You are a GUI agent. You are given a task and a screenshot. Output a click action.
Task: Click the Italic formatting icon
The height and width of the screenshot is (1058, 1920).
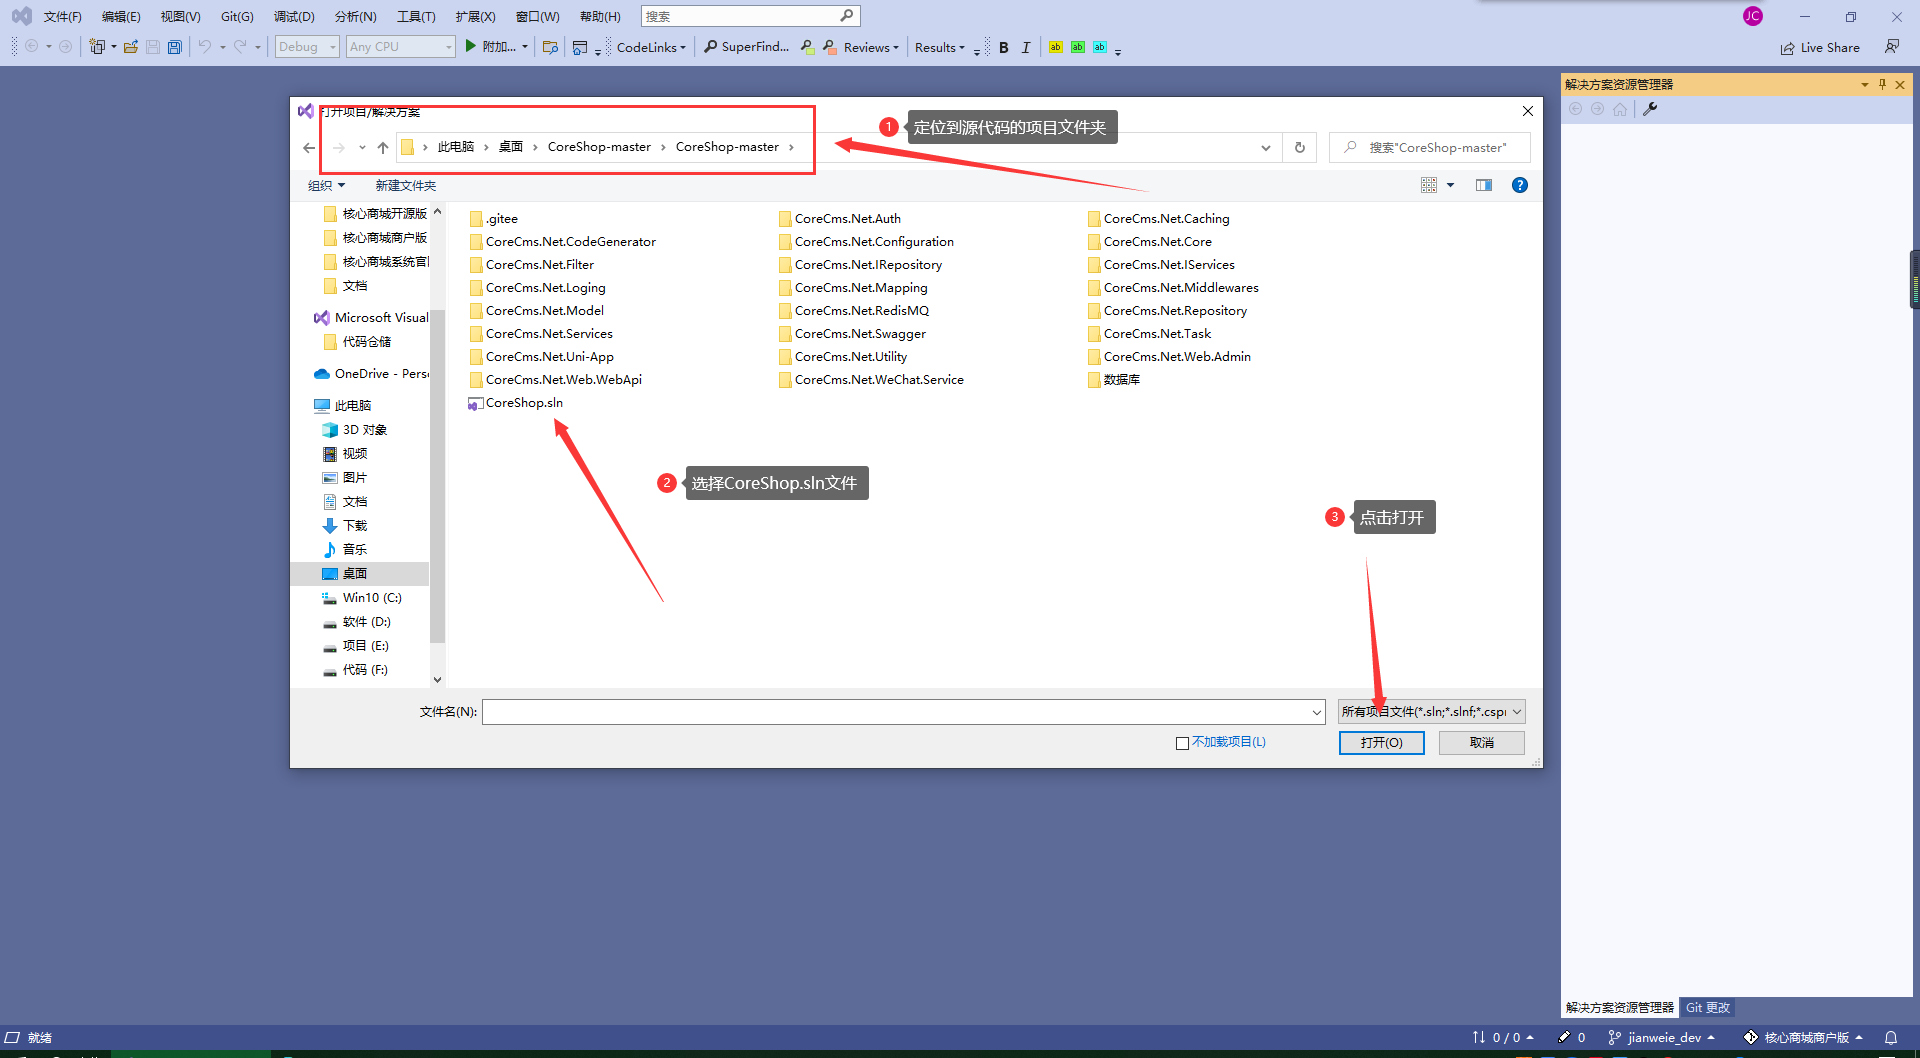click(x=1025, y=47)
